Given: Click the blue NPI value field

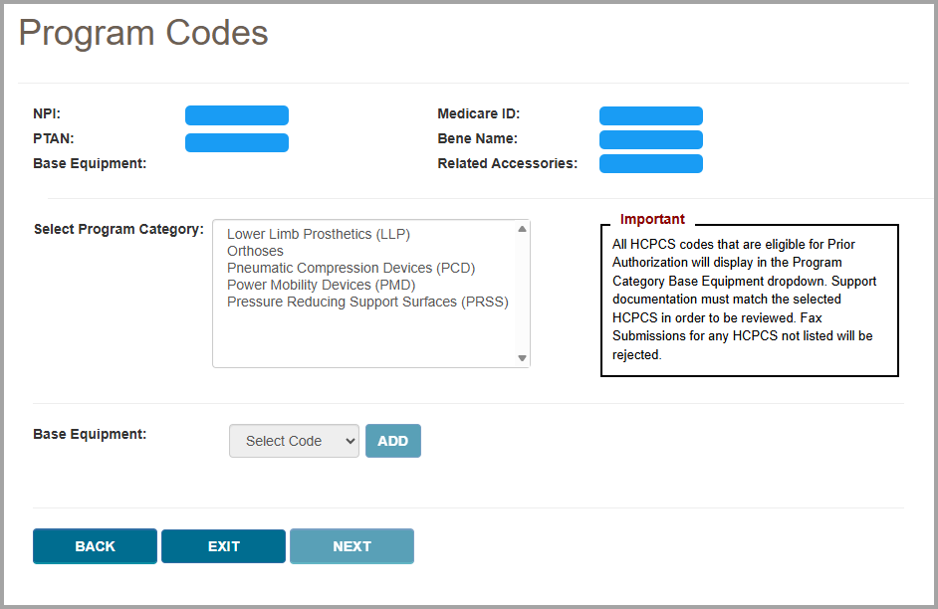Looking at the screenshot, I should 237,115.
